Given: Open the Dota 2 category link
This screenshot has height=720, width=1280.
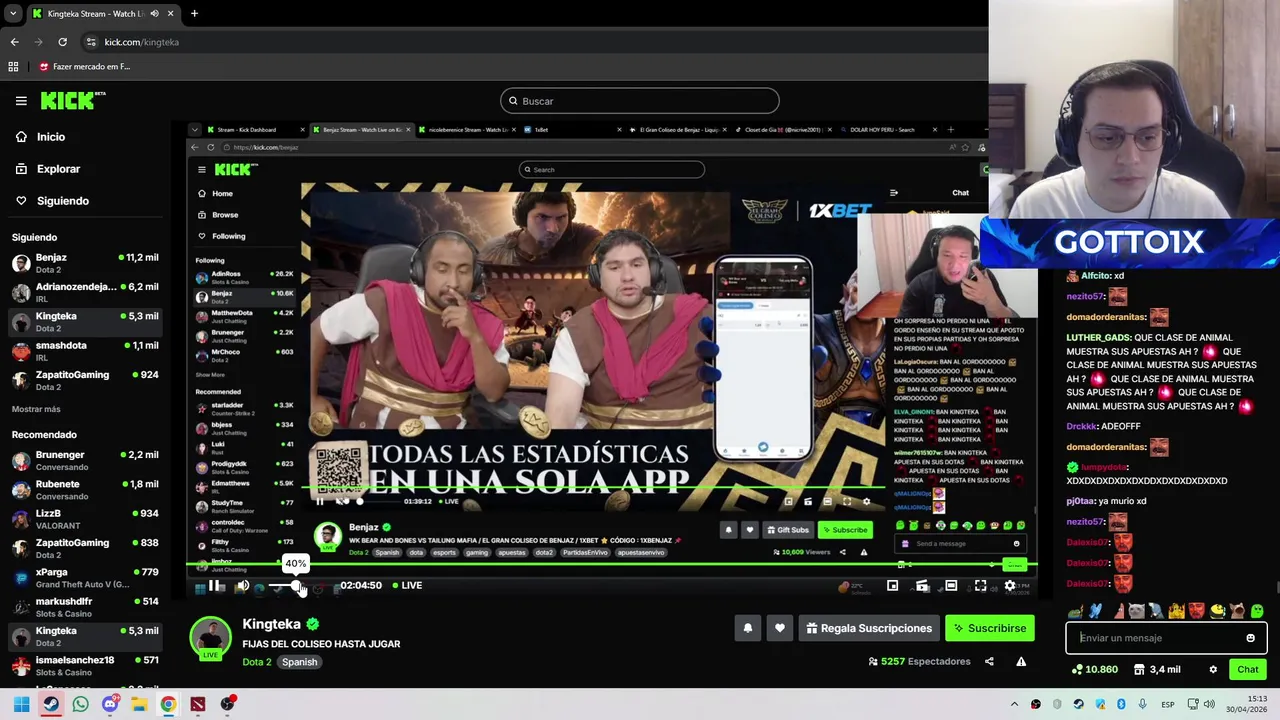Looking at the screenshot, I should point(256,662).
